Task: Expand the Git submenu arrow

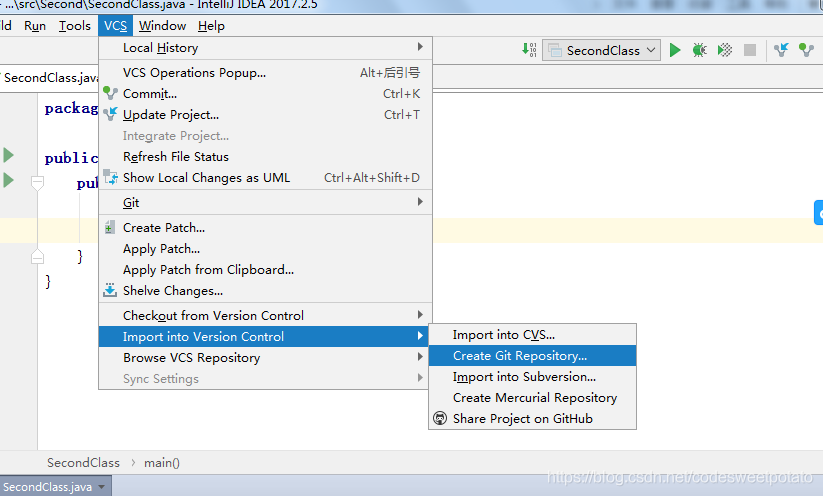Action: pos(420,202)
